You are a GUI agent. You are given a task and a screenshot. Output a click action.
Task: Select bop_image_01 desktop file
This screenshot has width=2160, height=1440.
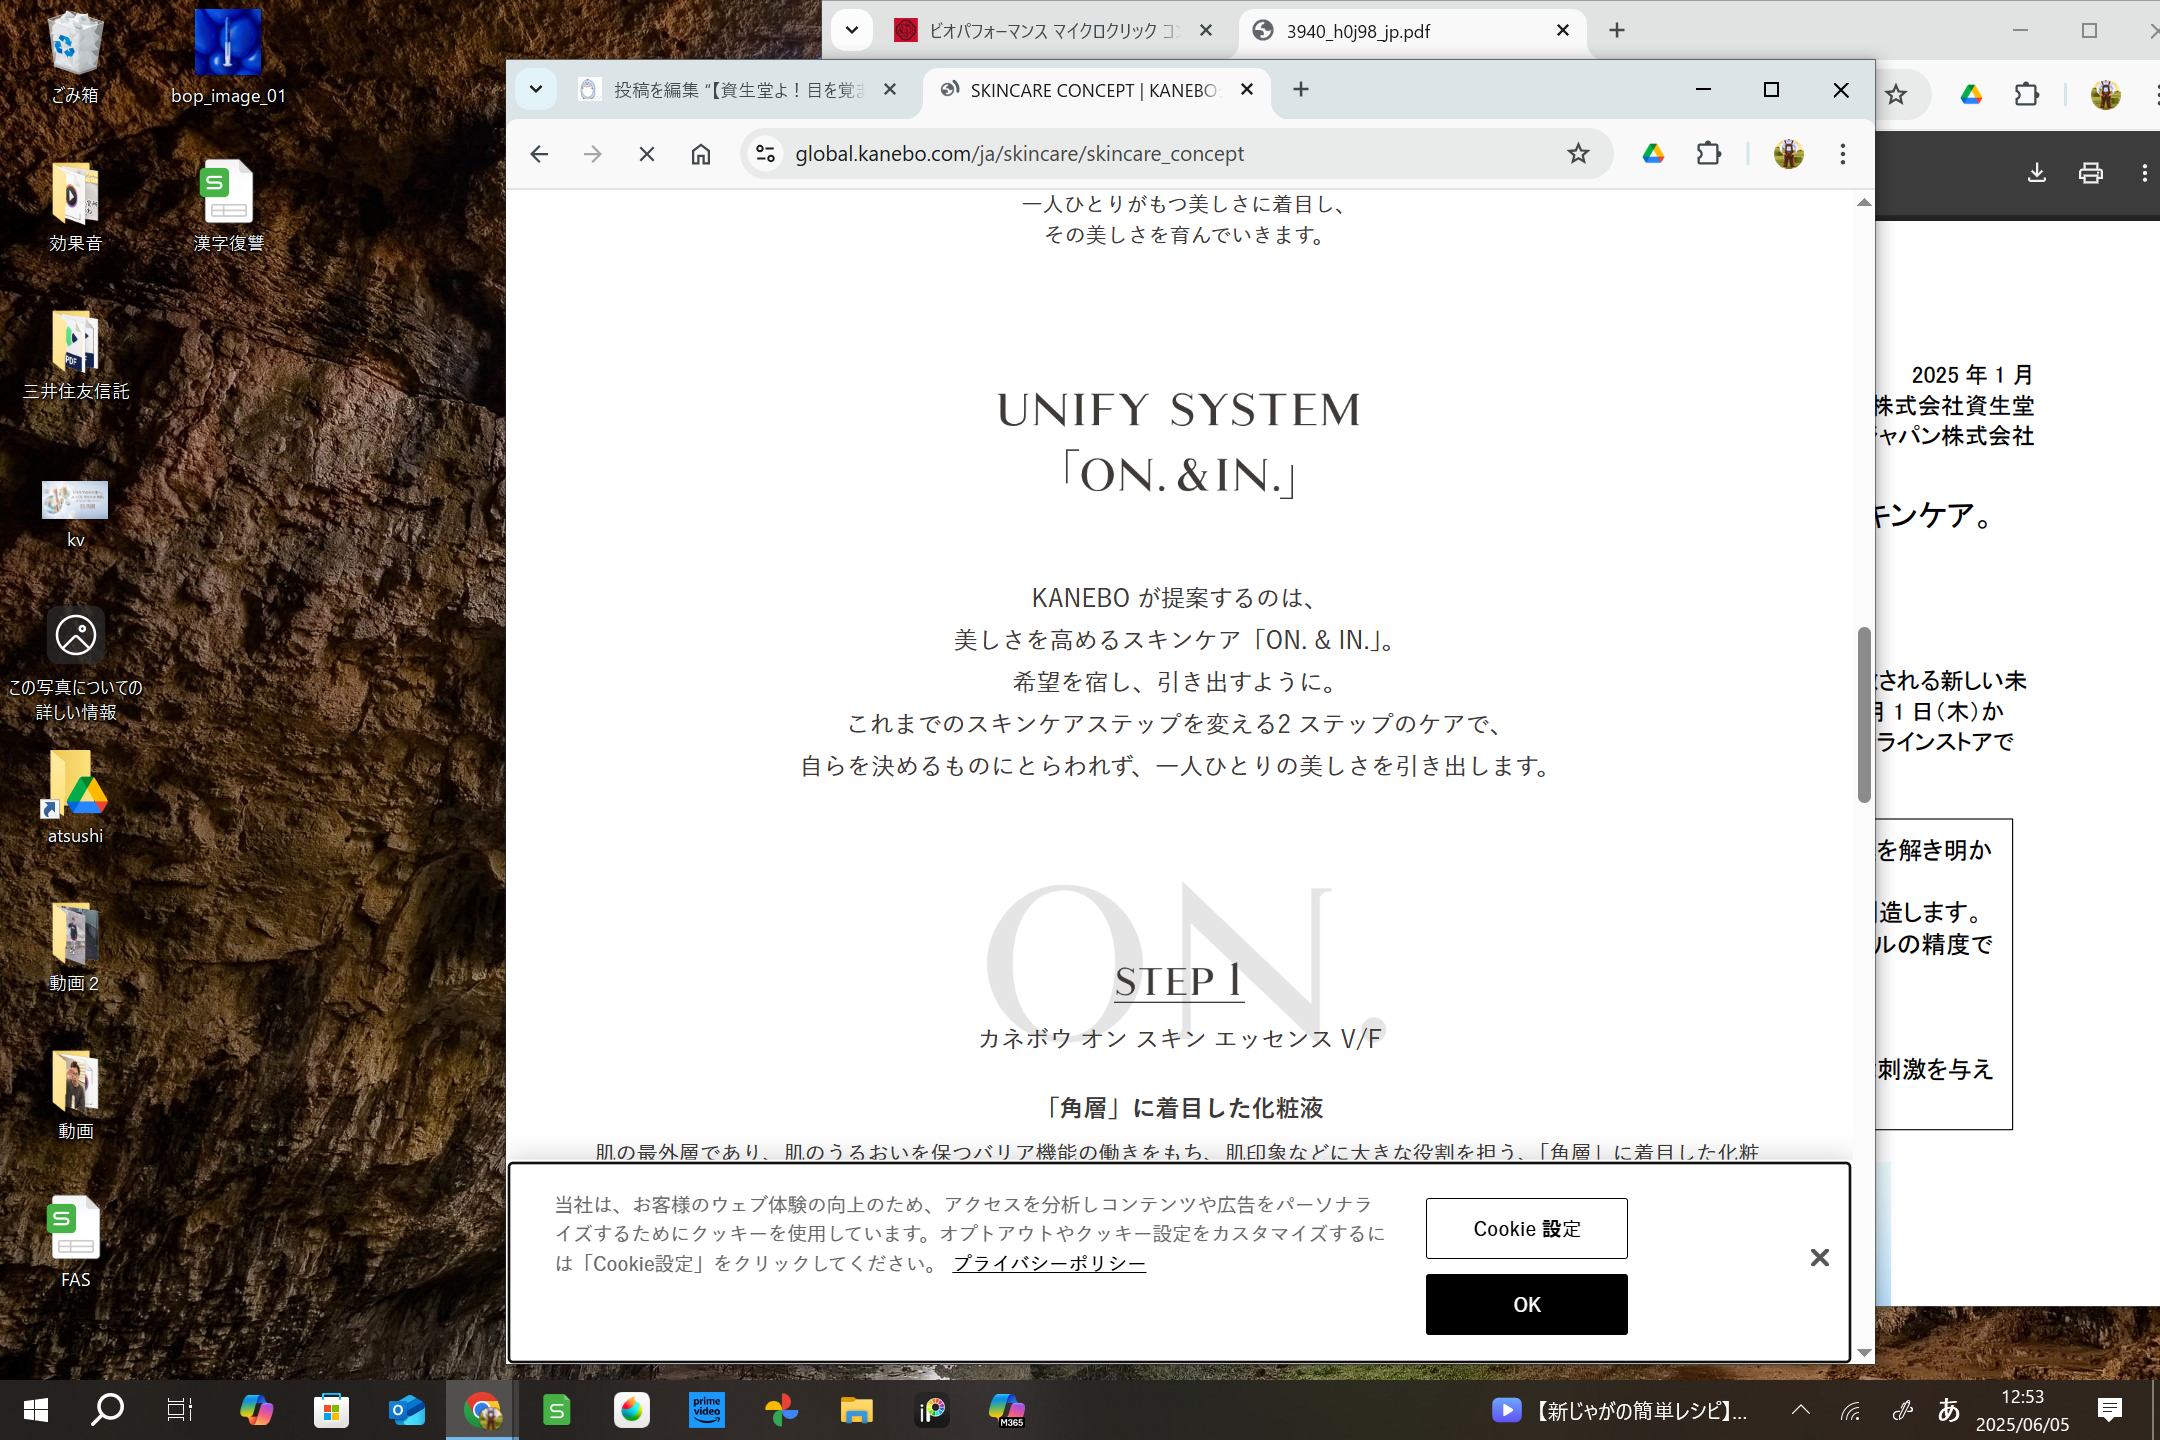pyautogui.click(x=228, y=58)
